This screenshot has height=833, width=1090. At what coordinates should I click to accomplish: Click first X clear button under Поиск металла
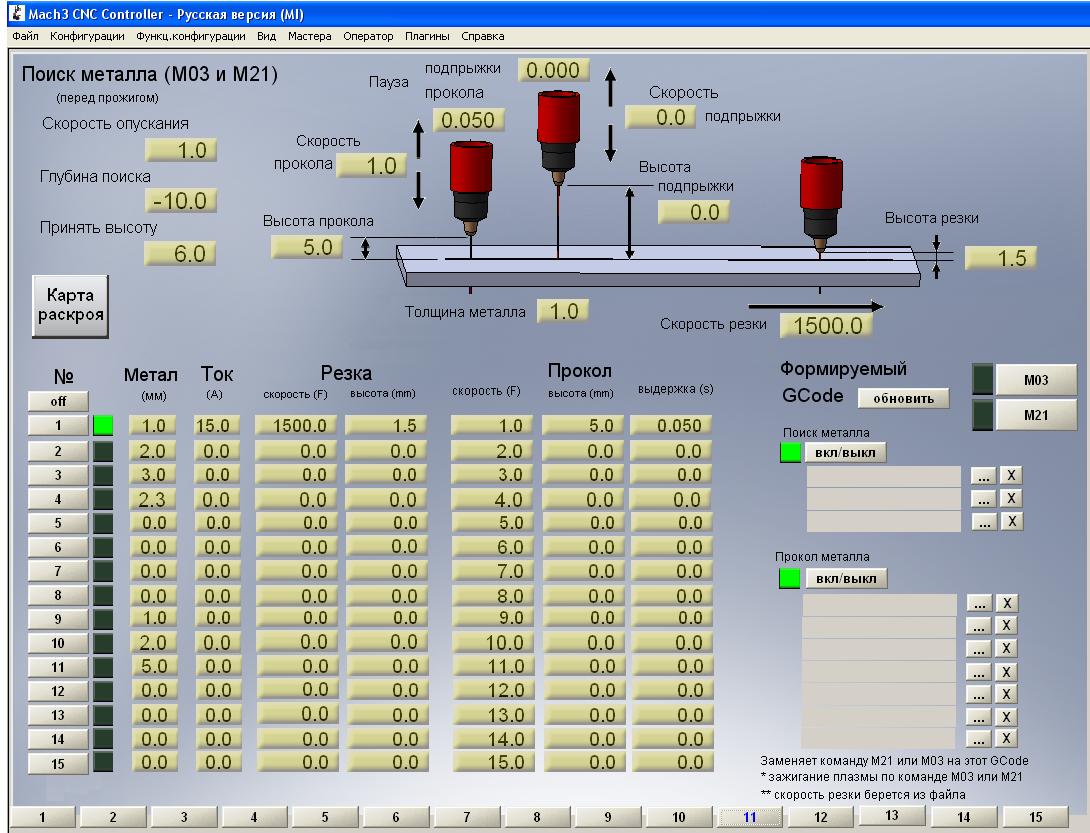click(1011, 476)
